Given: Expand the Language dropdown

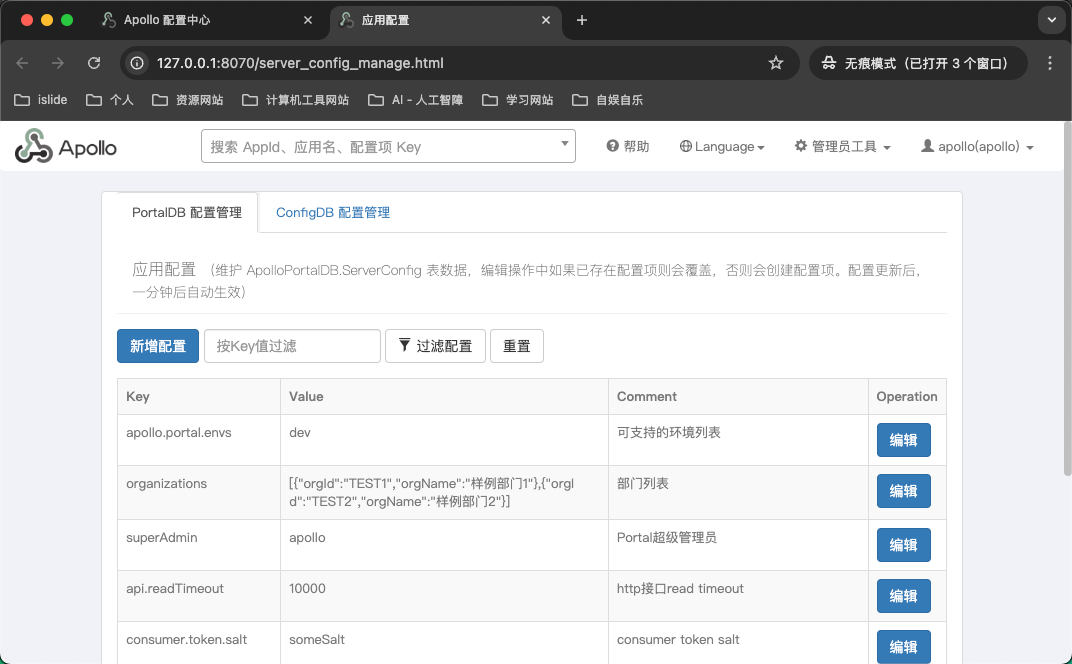Looking at the screenshot, I should click(x=722, y=147).
